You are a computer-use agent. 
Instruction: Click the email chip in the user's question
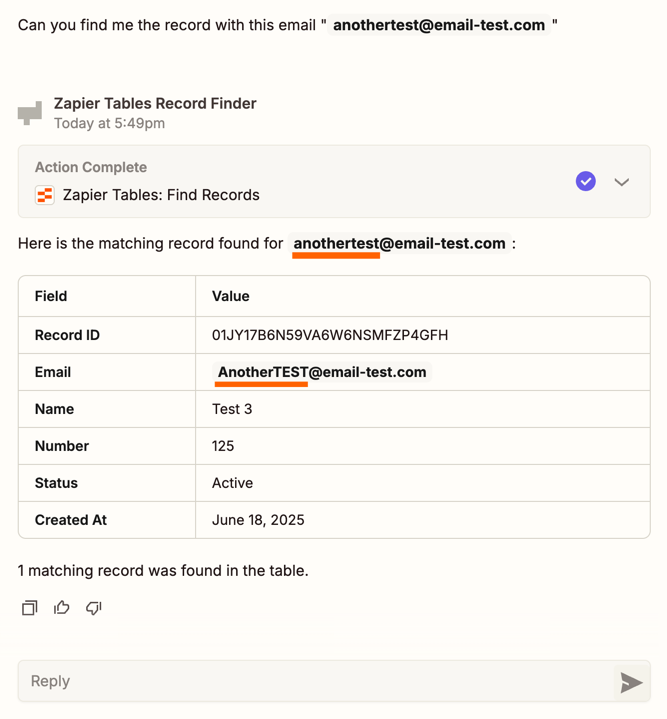(439, 25)
